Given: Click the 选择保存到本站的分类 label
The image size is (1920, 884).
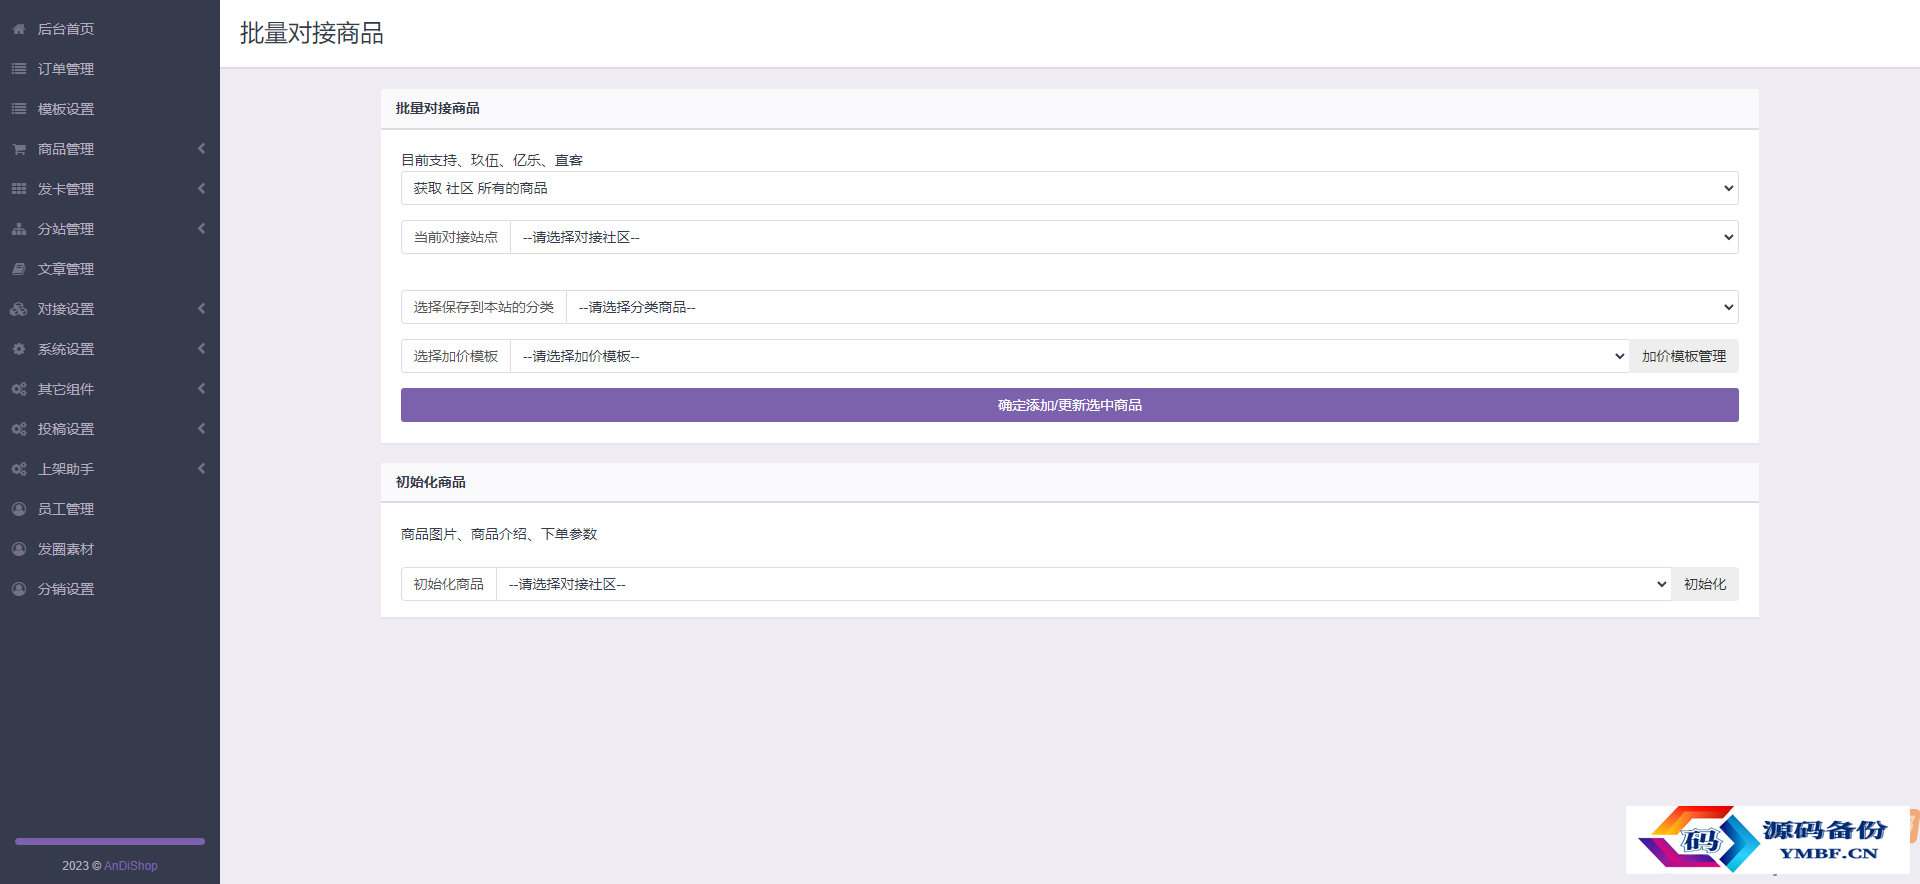Looking at the screenshot, I should [484, 307].
